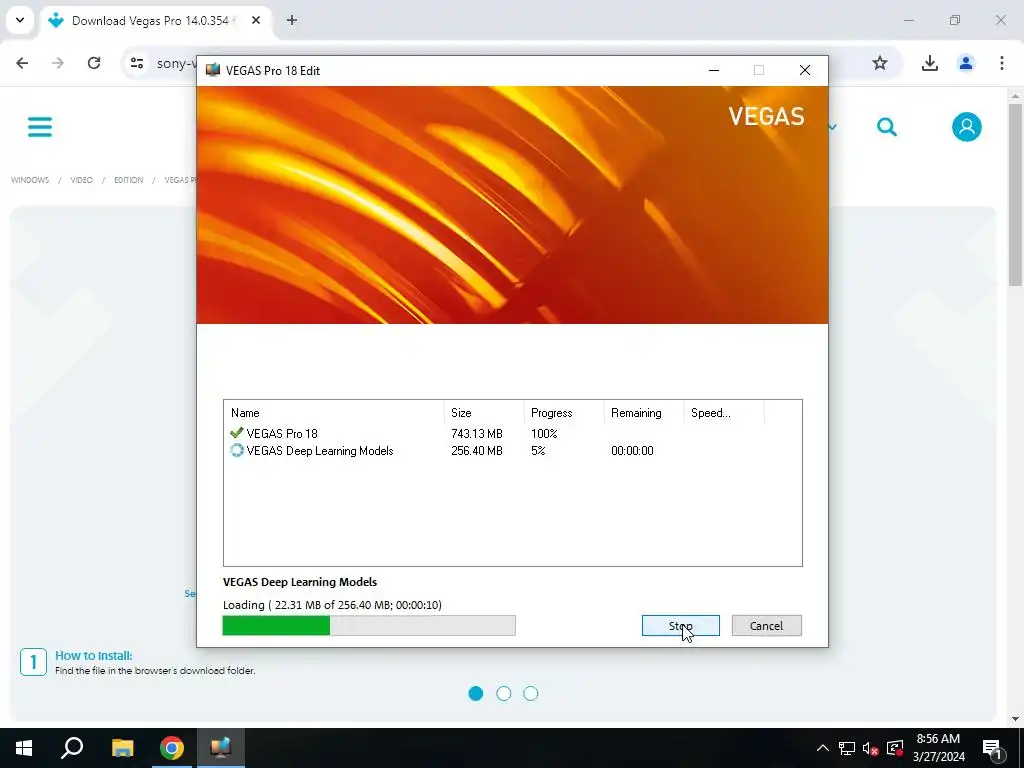Open the notification center icon

click(x=992, y=748)
